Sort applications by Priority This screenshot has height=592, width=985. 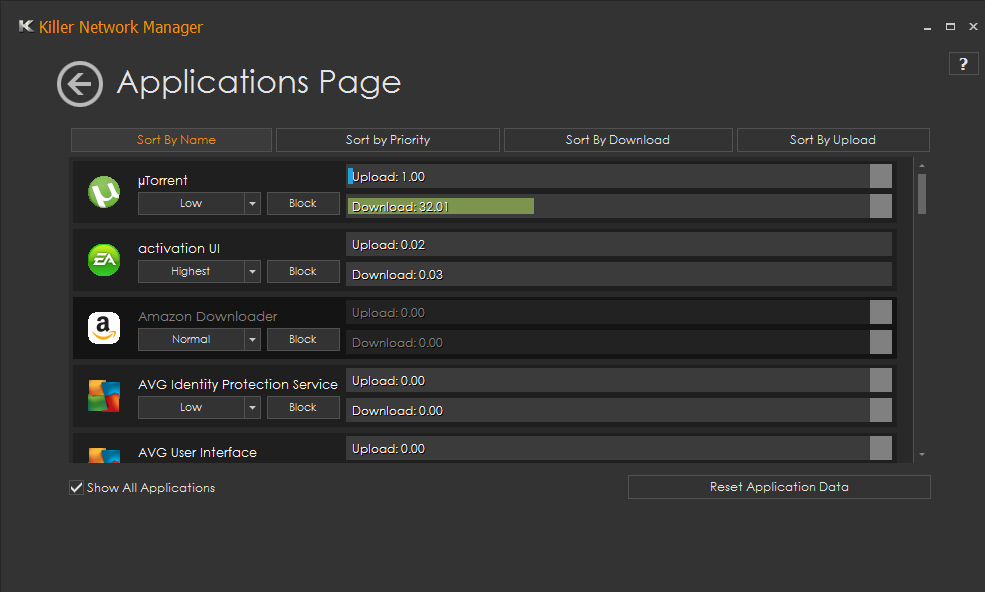click(x=387, y=140)
